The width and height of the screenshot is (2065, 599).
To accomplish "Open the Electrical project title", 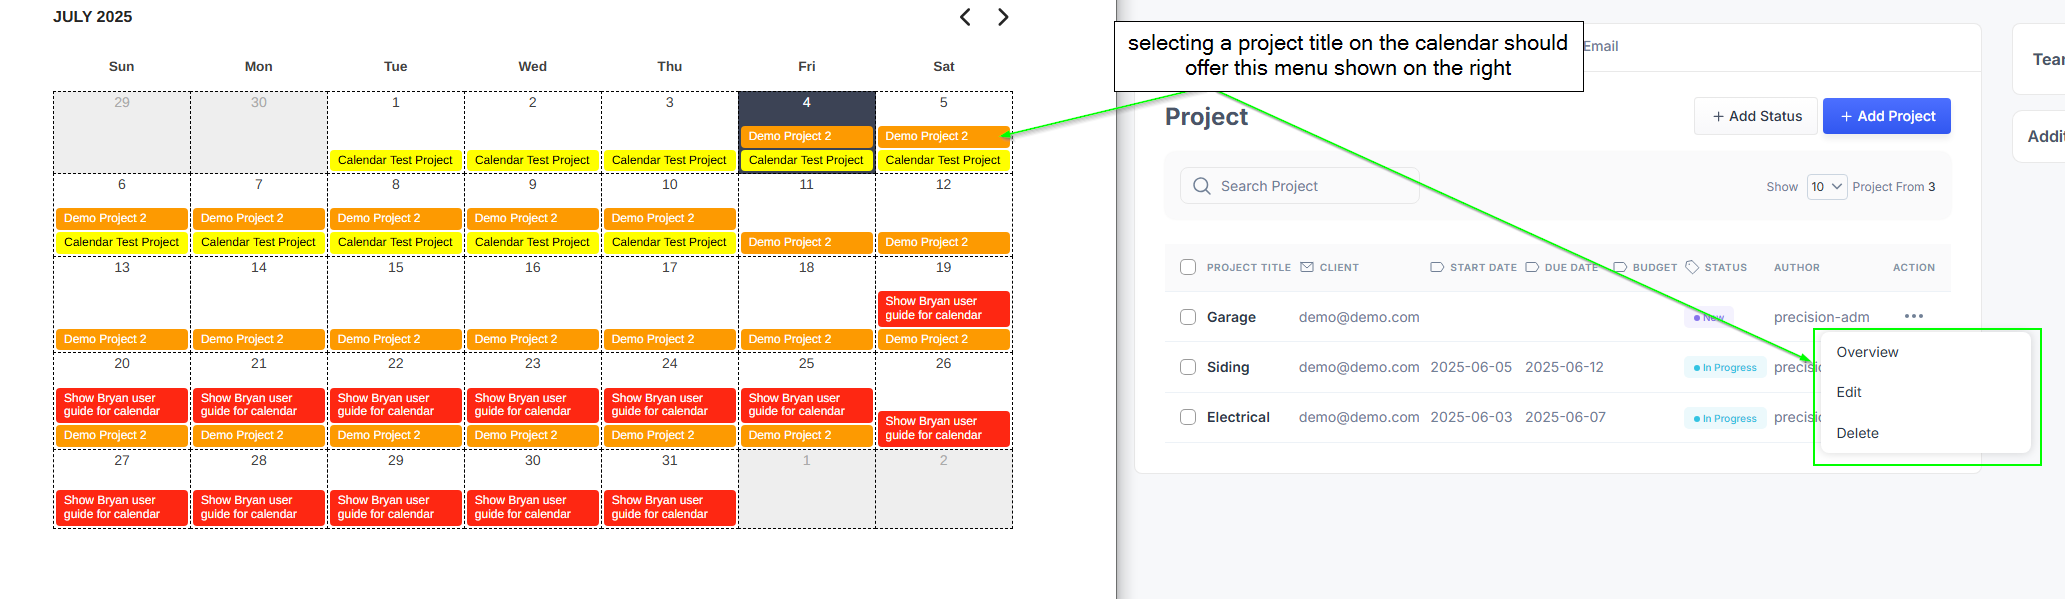I will point(1238,417).
